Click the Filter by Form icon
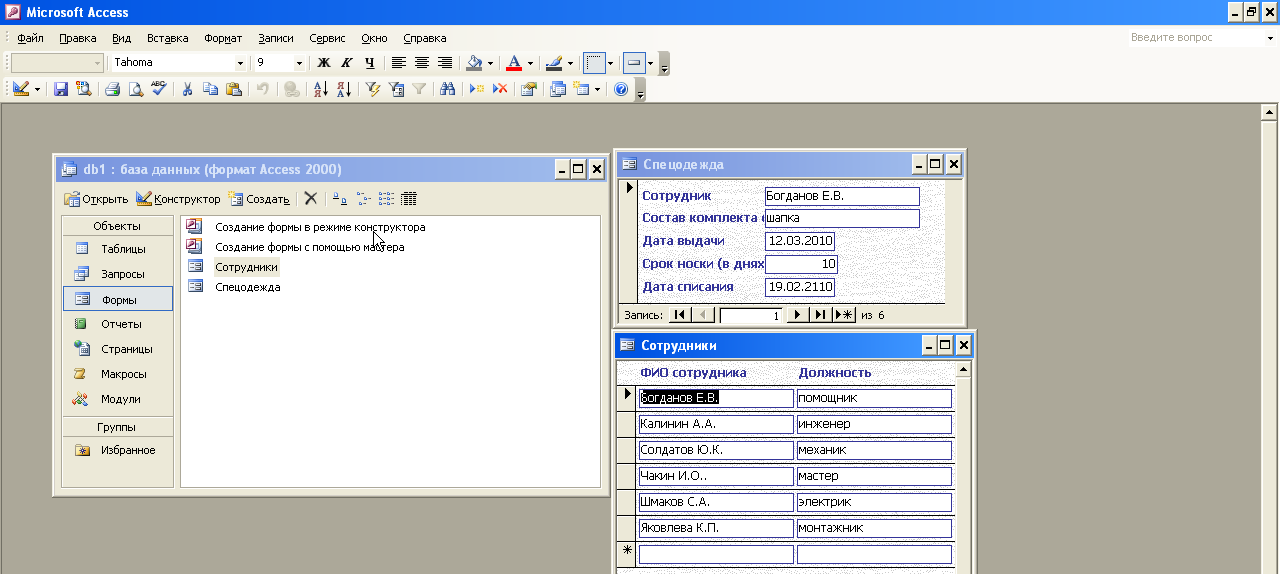This screenshot has height=574, width=1280. (x=396, y=89)
